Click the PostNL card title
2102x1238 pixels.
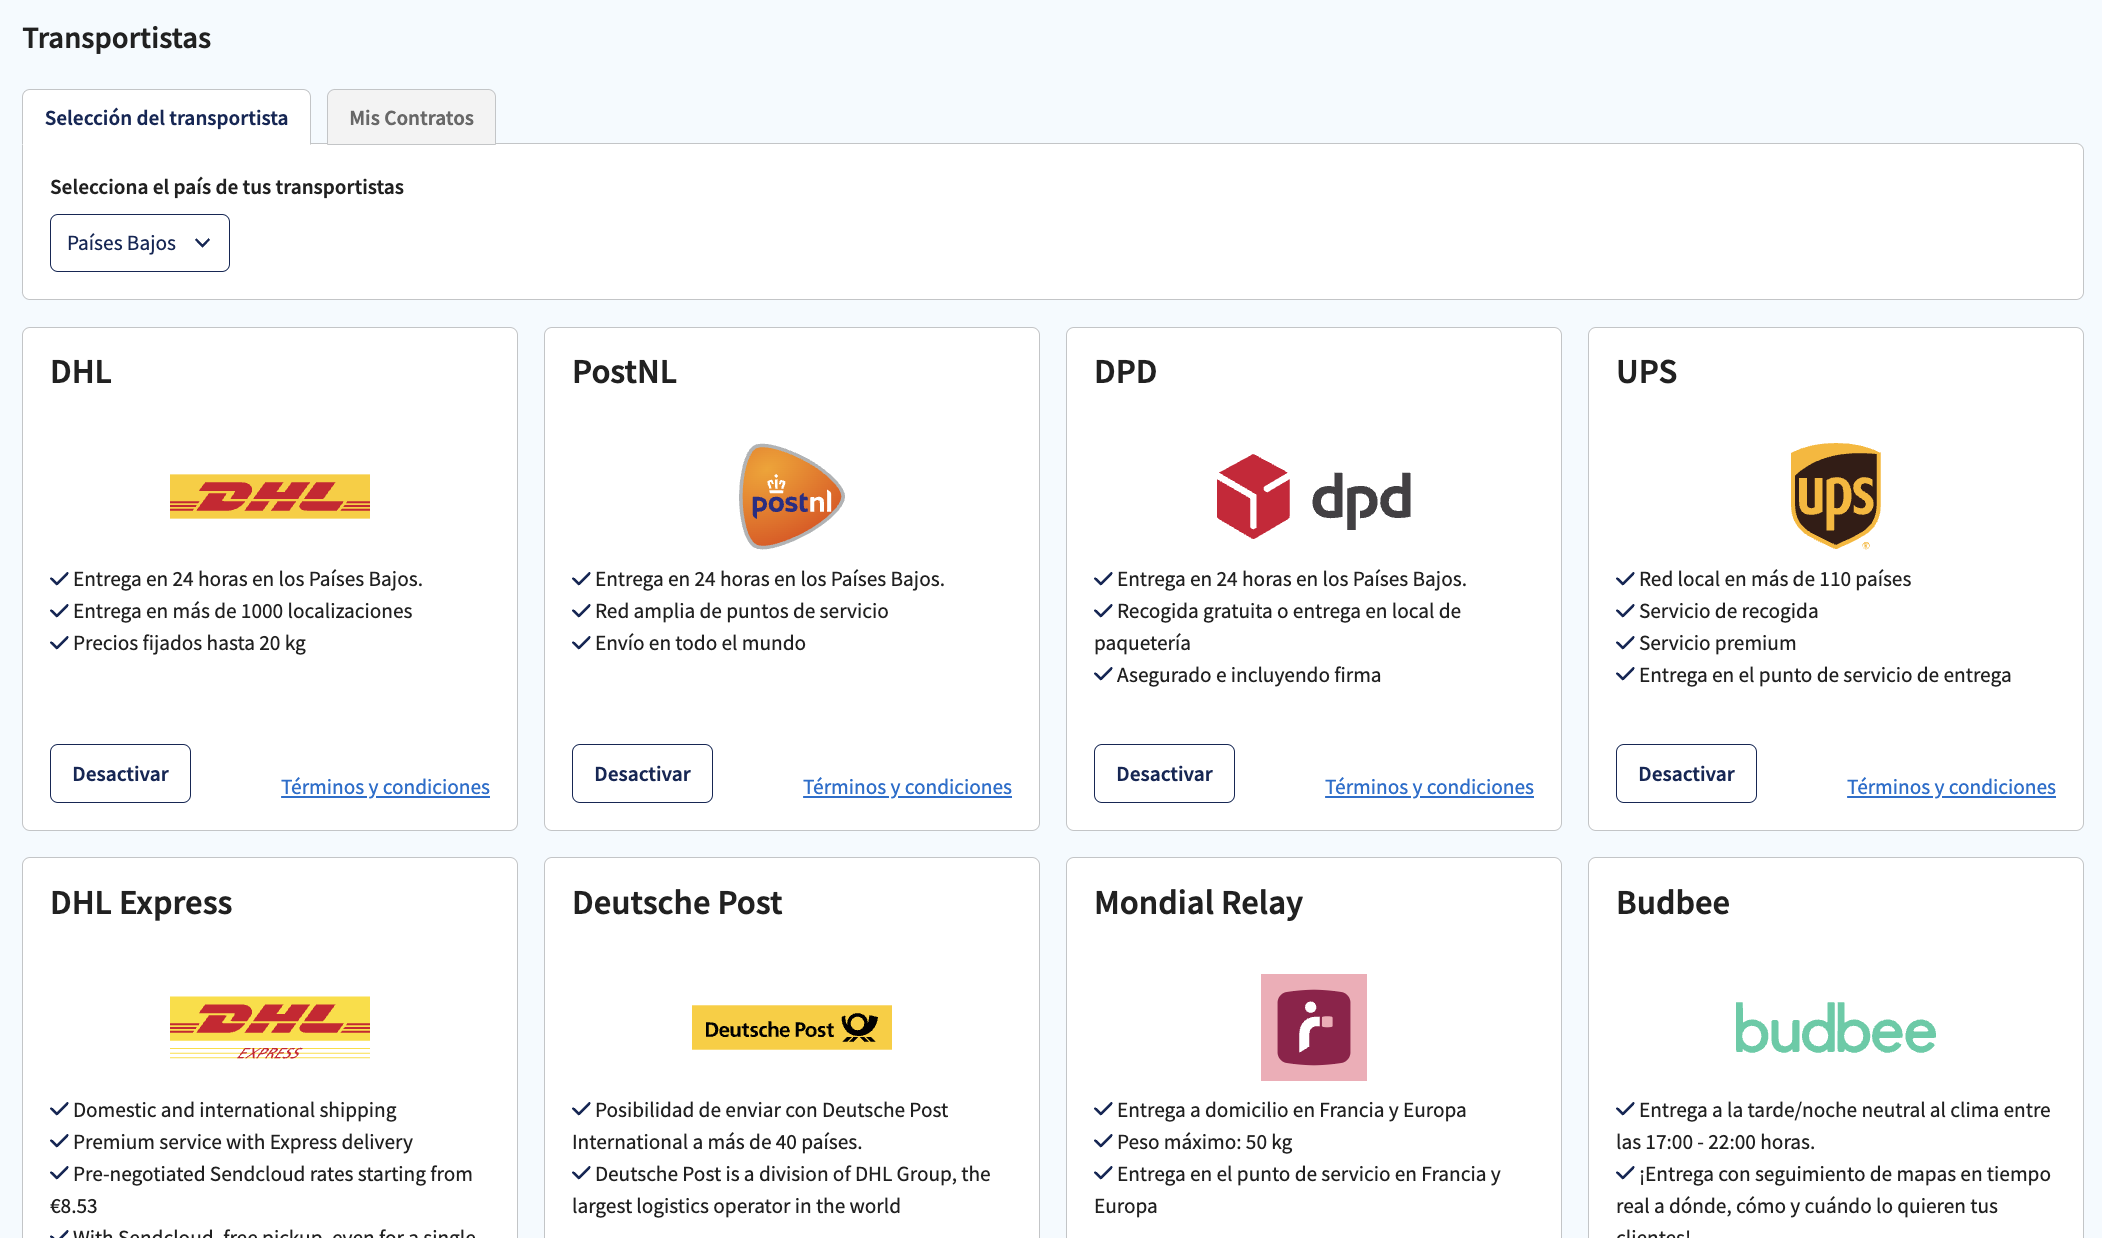tap(624, 372)
